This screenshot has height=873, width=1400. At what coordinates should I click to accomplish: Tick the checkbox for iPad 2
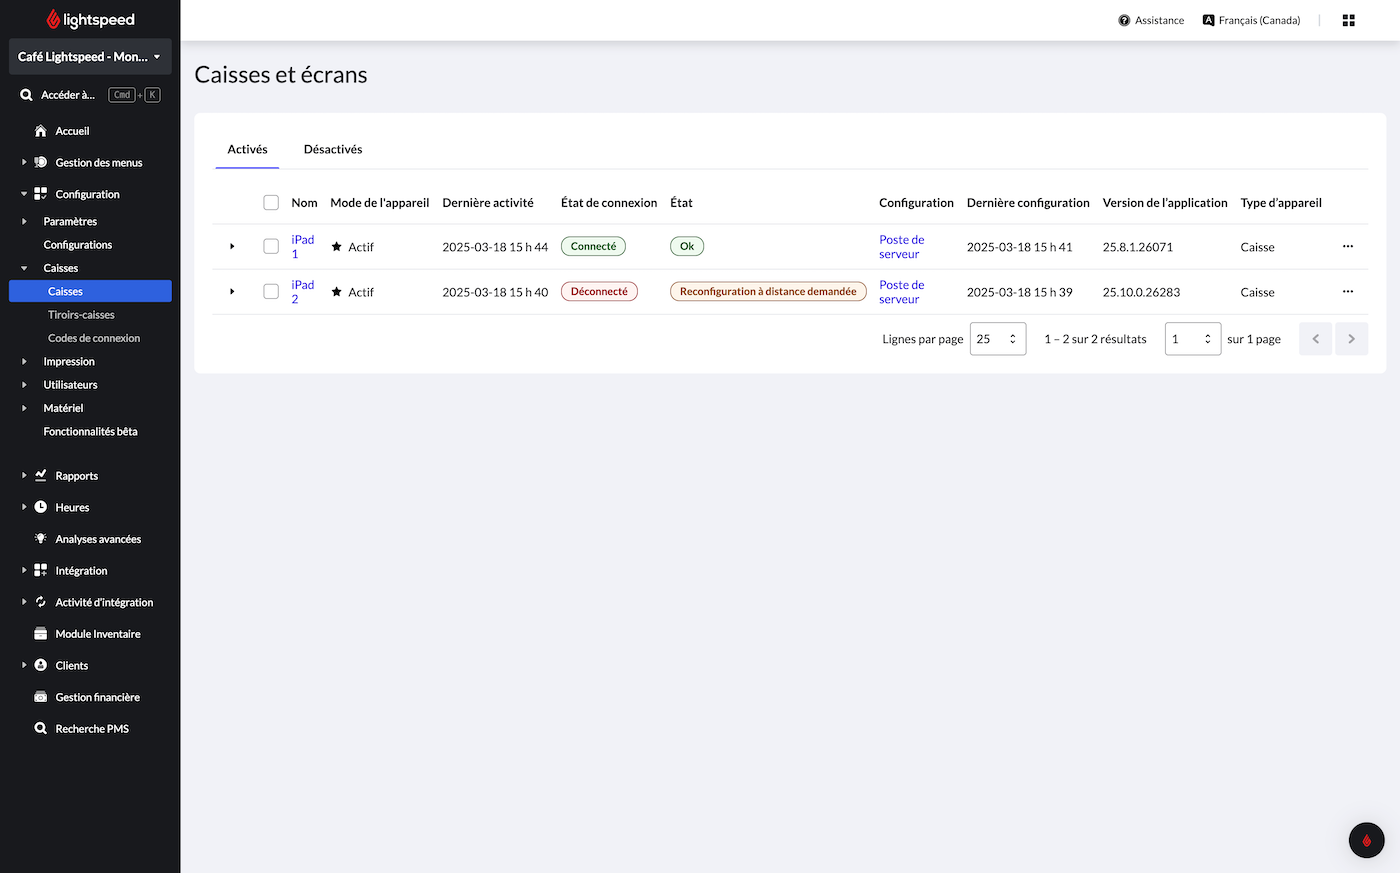pyautogui.click(x=271, y=292)
